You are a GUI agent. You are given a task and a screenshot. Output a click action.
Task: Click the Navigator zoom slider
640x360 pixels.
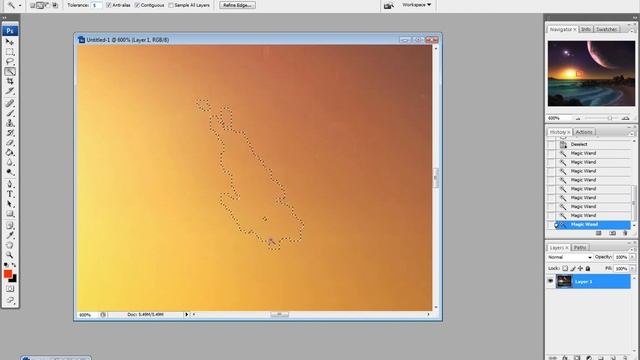pyautogui.click(x=610, y=118)
